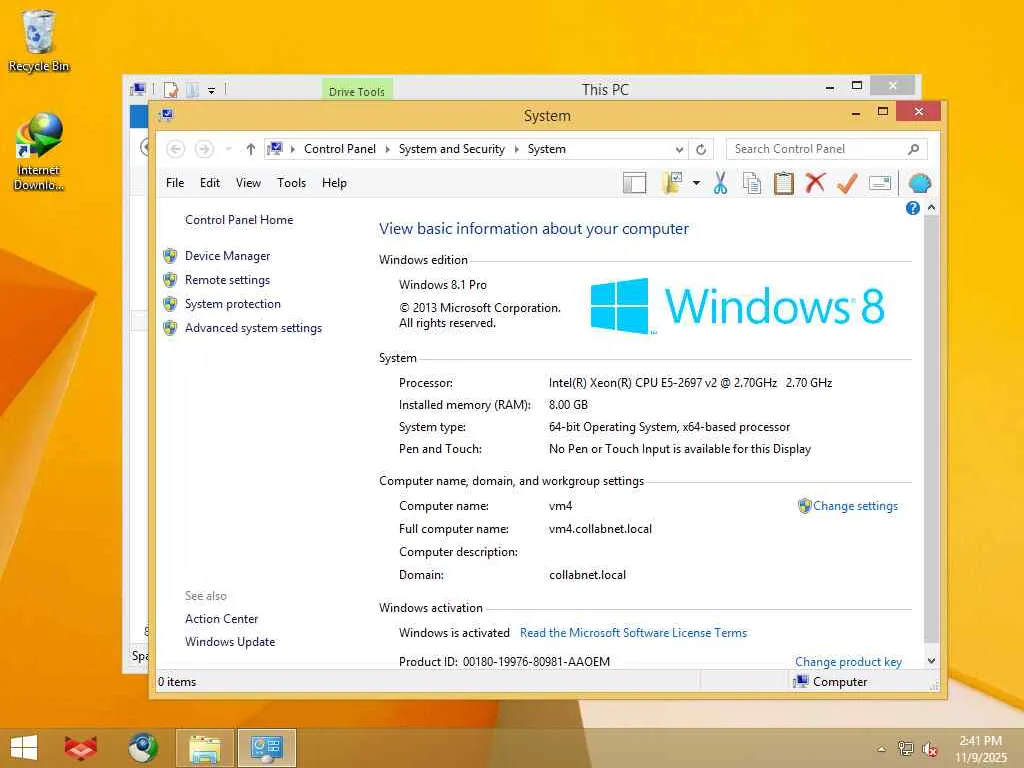Screen dimensions: 1024x768
Task: Click the Copy toolbar icon
Action: click(x=752, y=184)
